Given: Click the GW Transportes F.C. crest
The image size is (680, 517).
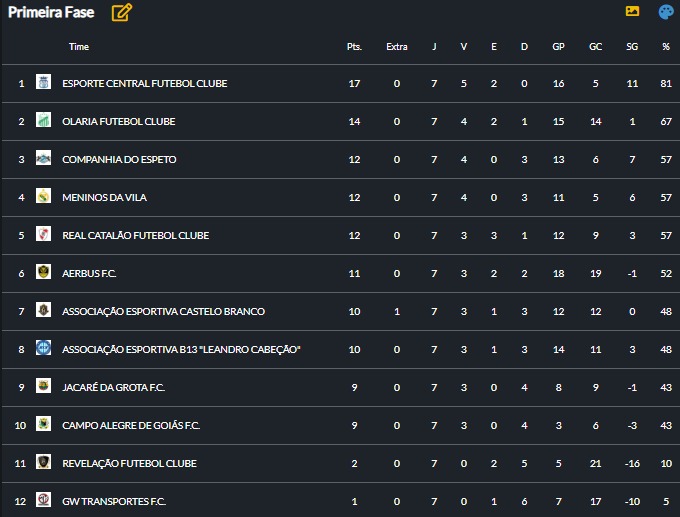Looking at the screenshot, I should [43, 501].
